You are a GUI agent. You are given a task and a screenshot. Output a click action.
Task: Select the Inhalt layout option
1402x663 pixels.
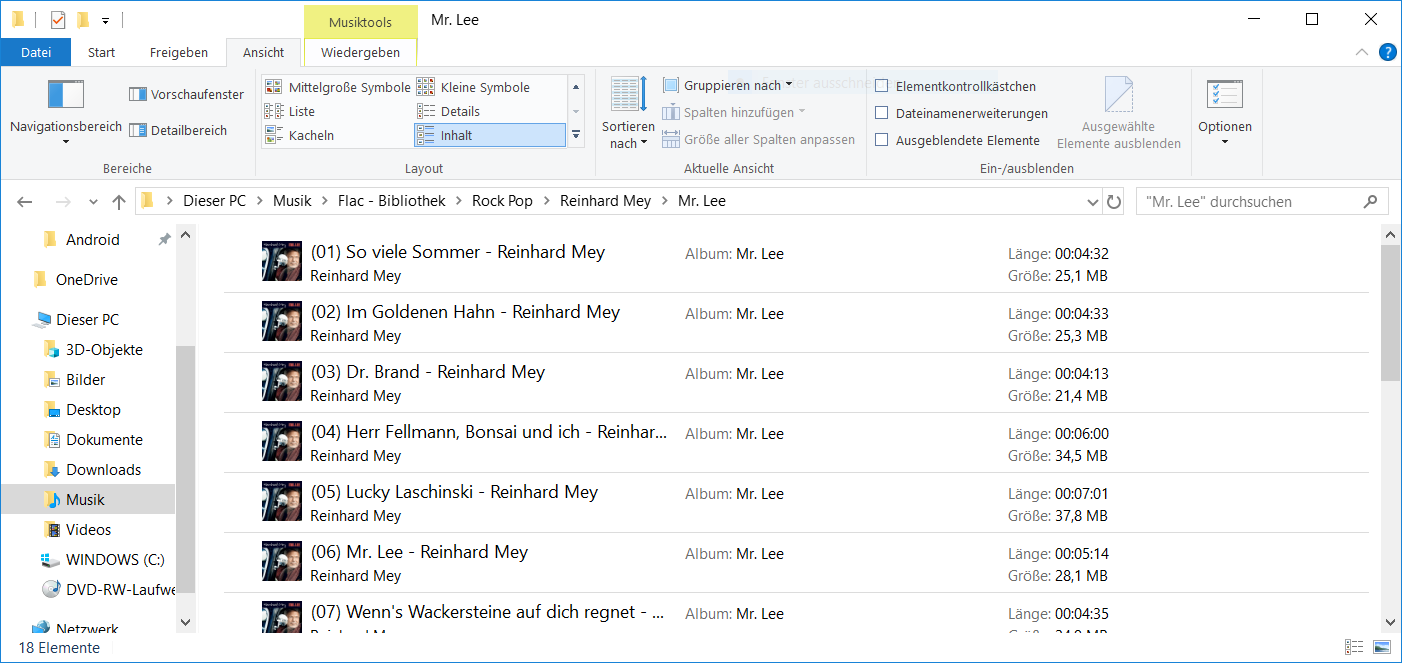[490, 135]
